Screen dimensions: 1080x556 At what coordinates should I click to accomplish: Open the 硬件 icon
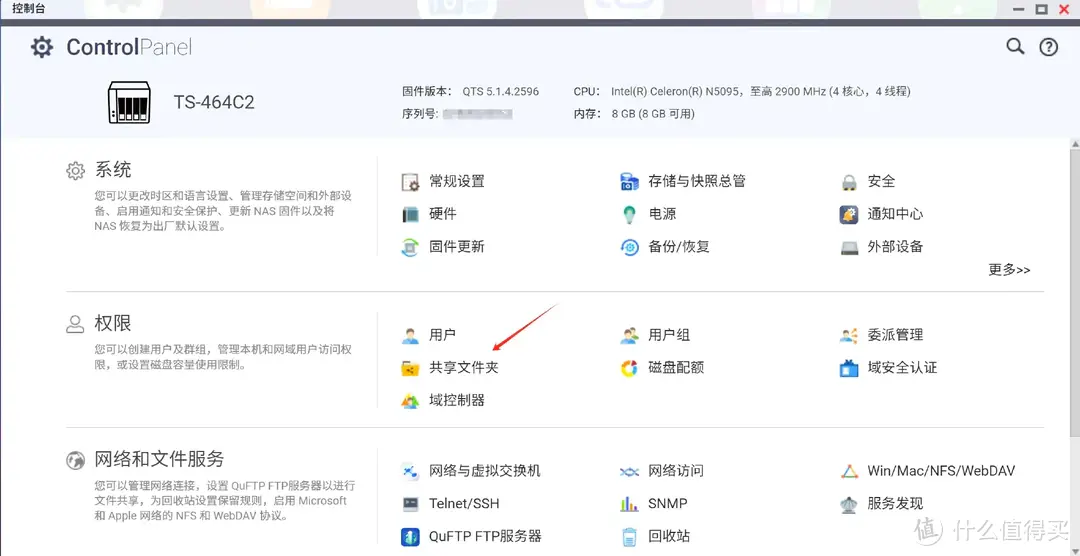(x=410, y=214)
